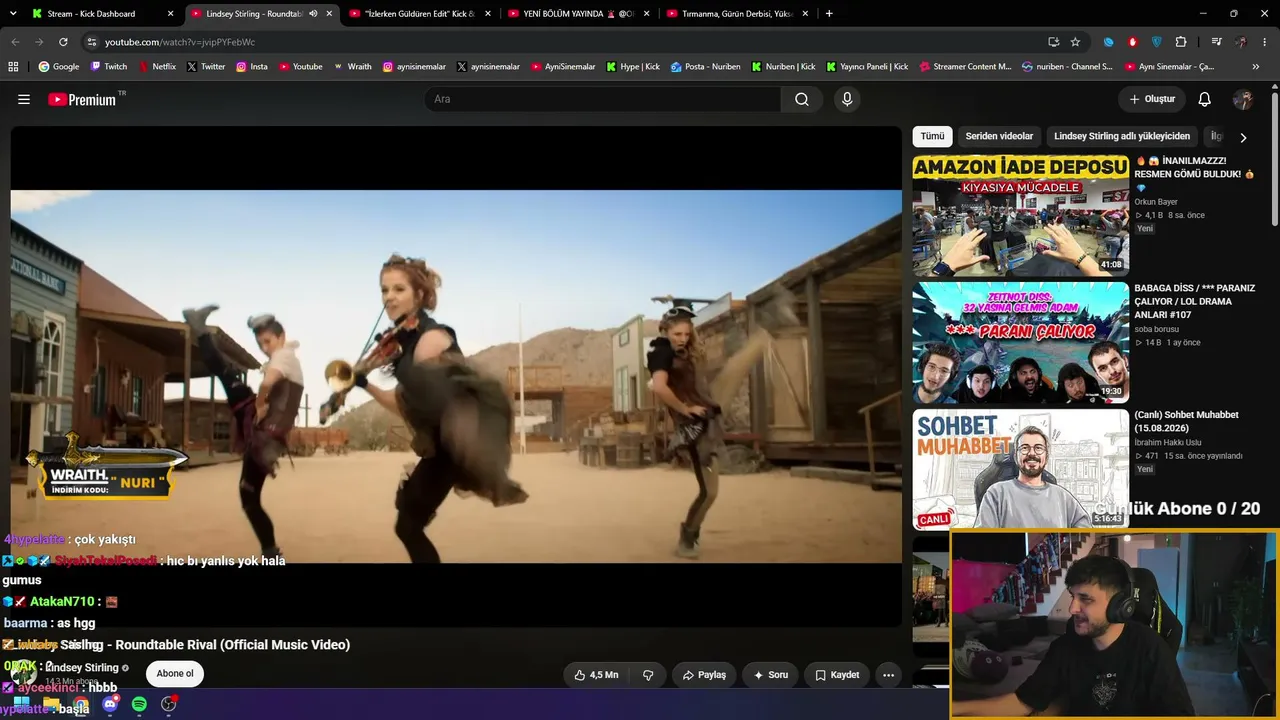Image resolution: width=1280 pixels, height=720 pixels.
Task: Open YouTube notifications bell
Action: pyautogui.click(x=1205, y=99)
